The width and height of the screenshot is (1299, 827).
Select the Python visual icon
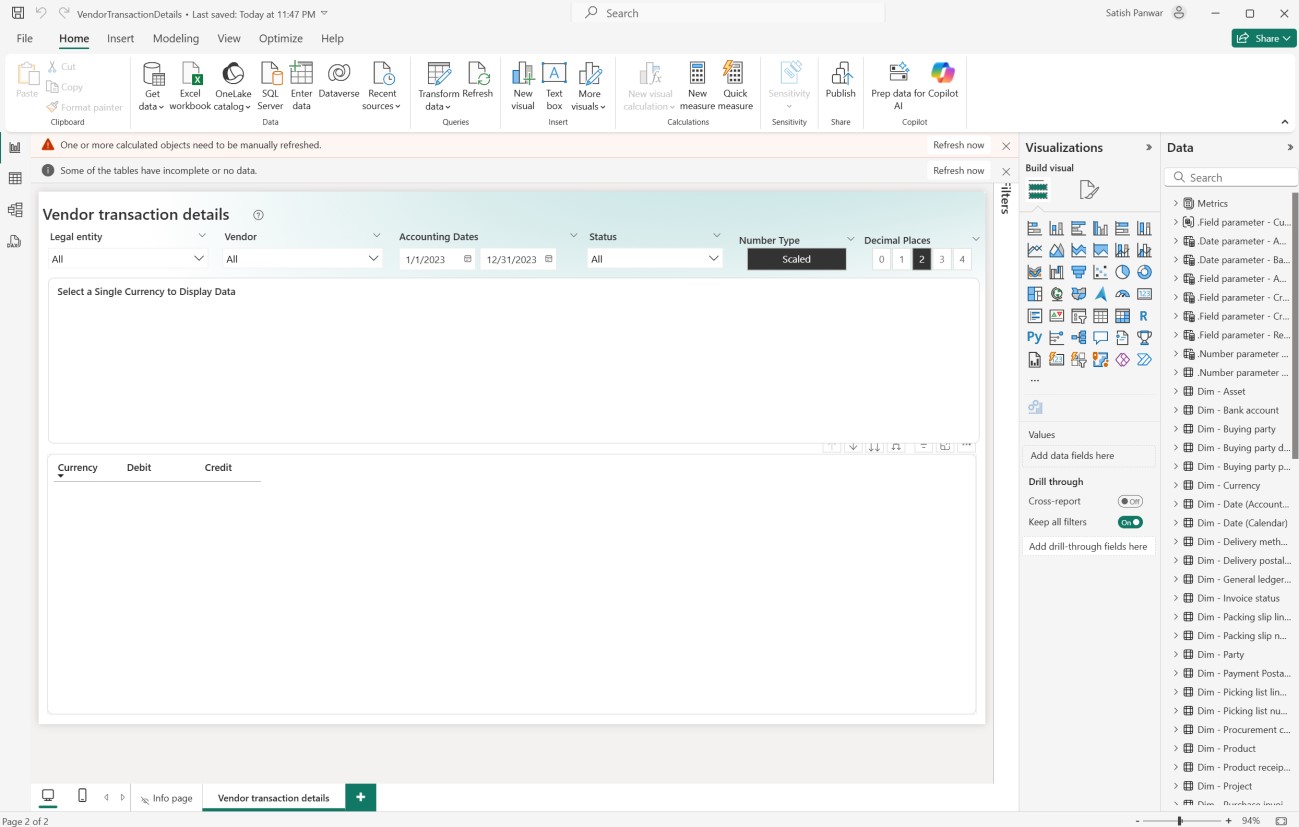click(x=1034, y=337)
